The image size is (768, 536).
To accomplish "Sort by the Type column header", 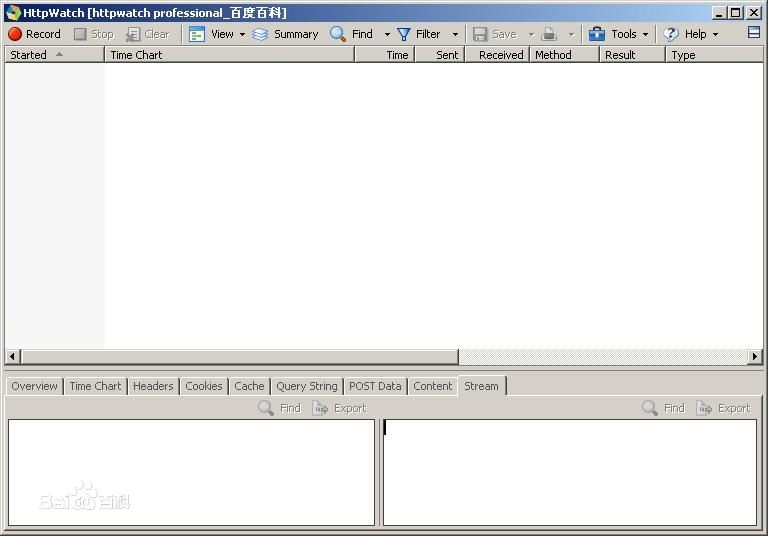I will click(x=714, y=55).
